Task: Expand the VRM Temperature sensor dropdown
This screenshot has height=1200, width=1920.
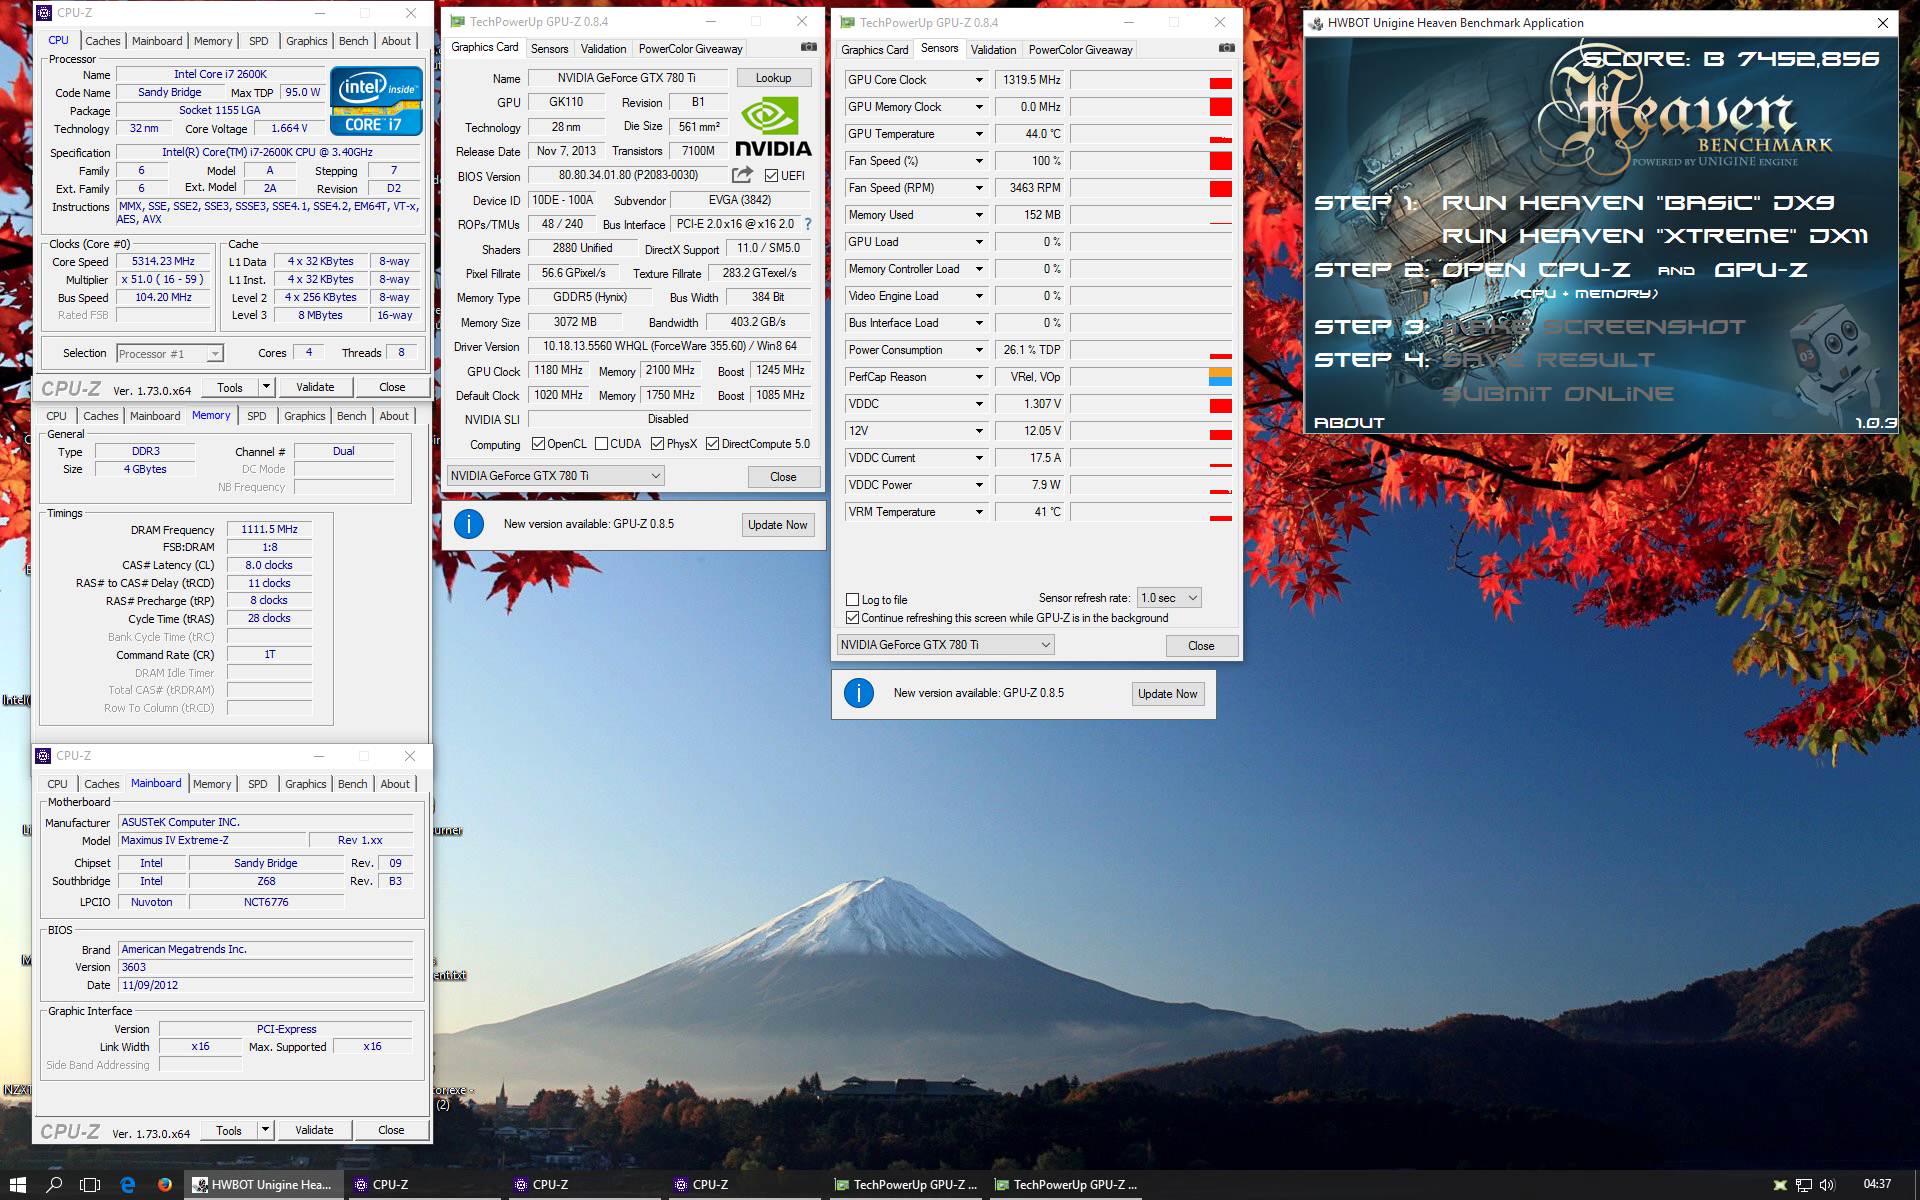Action: point(979,512)
